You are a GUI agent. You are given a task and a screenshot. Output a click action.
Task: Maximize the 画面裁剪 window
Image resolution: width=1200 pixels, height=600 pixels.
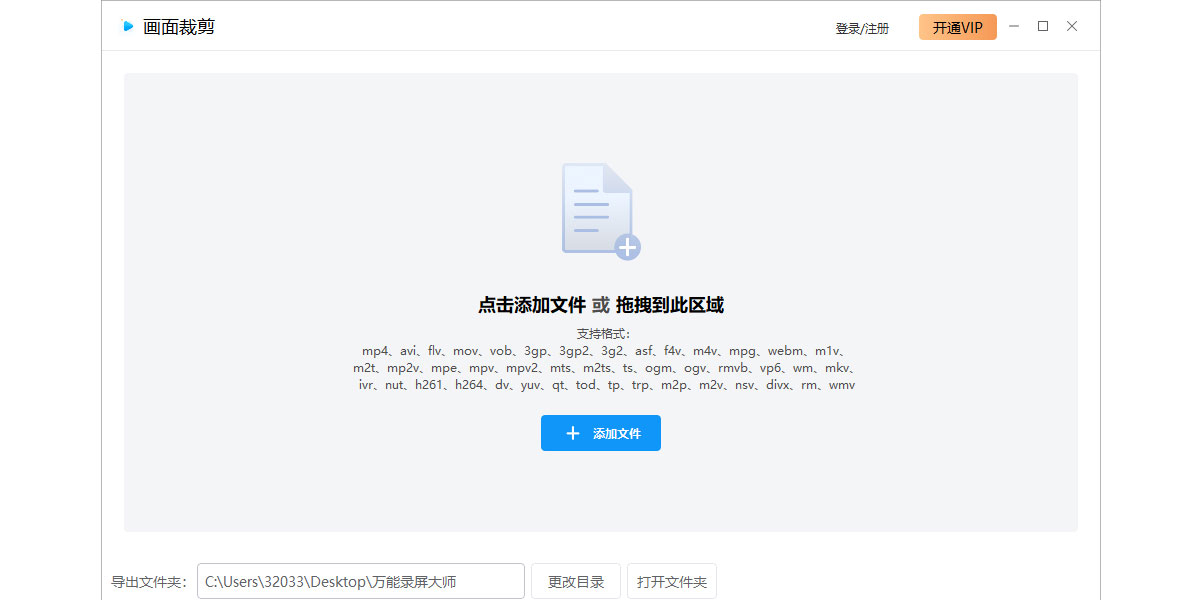point(1043,26)
